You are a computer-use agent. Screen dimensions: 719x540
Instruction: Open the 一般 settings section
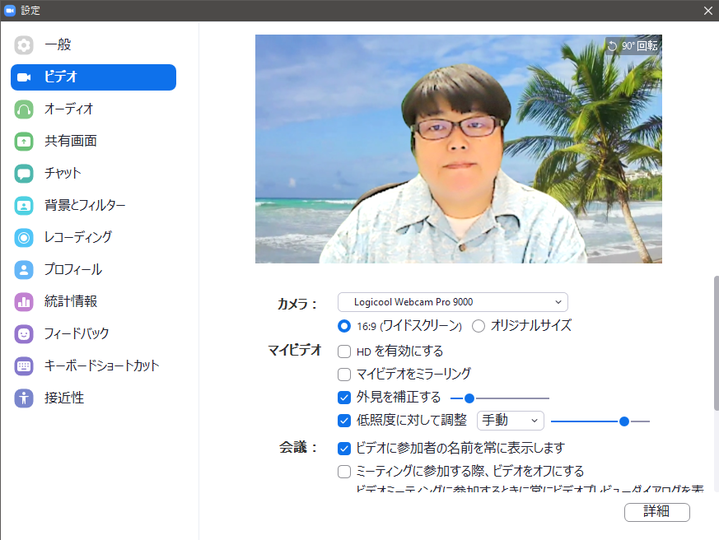(93, 45)
